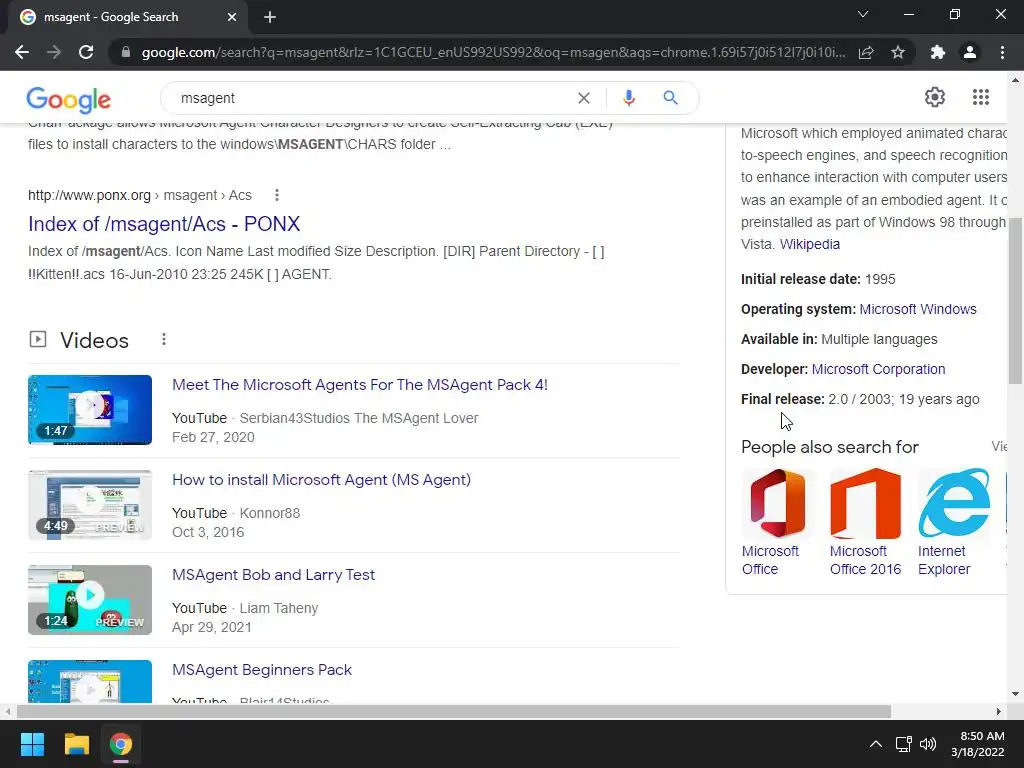Open Microsoft Office related search

point(777,522)
